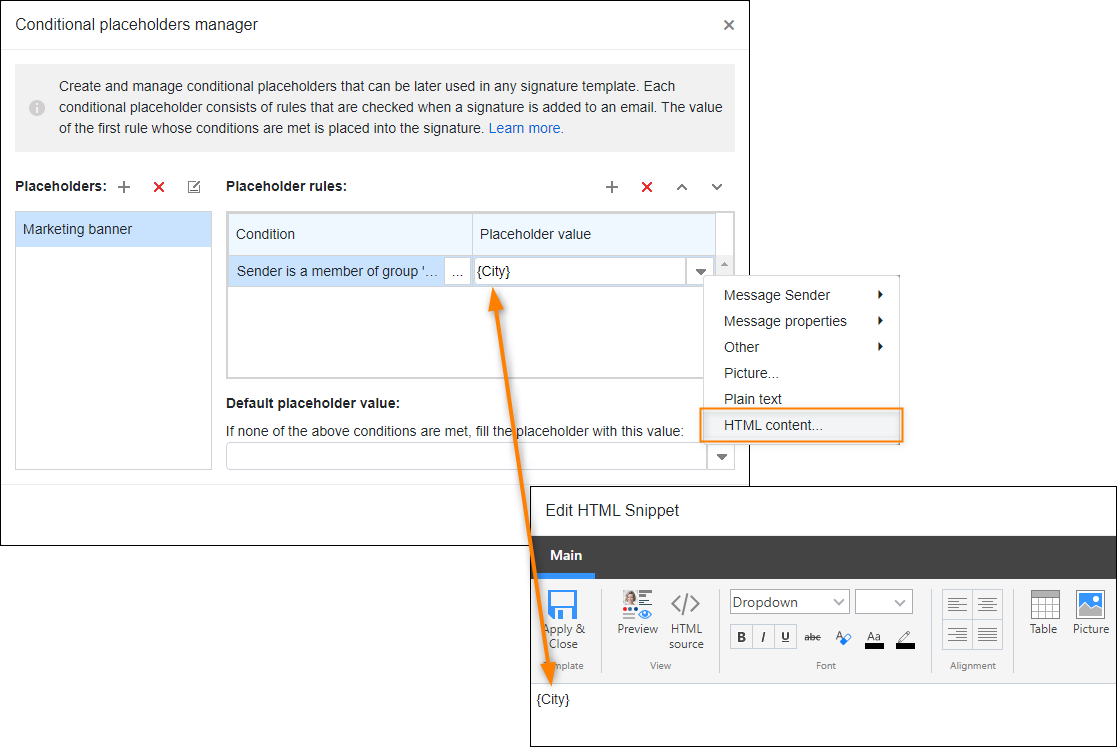Viewport: 1117px width, 747px height.
Task: Toggle strikethrough formatting
Action: [x=812, y=637]
